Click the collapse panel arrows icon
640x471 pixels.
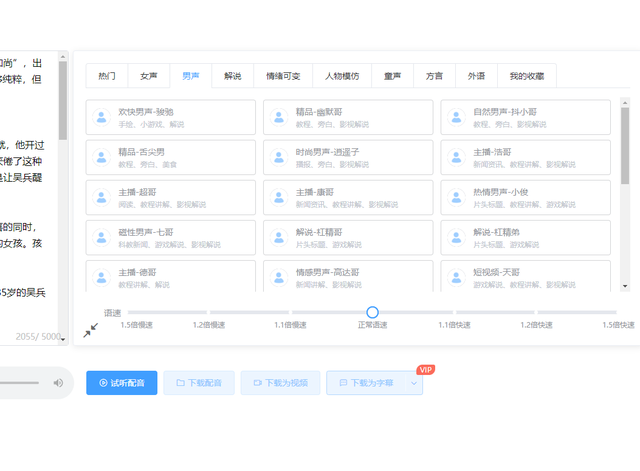pos(90,330)
